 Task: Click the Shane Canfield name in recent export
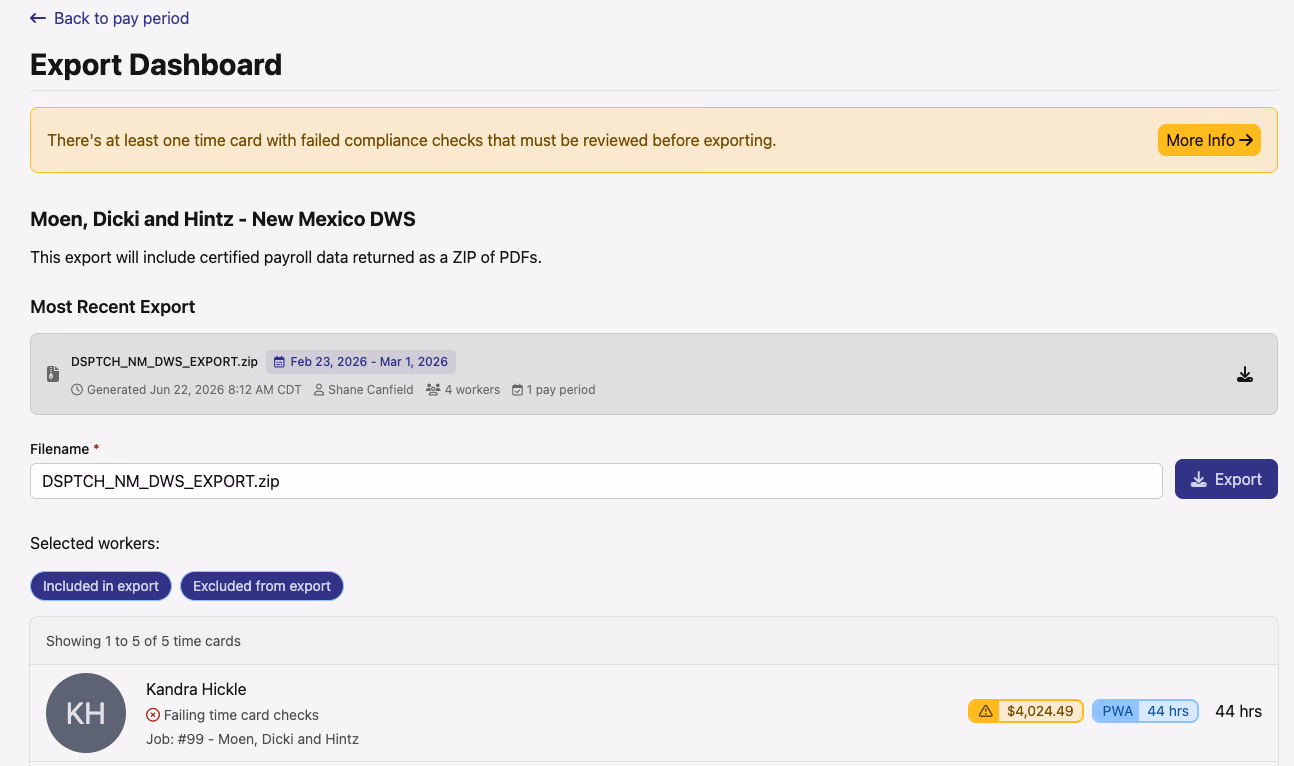pyautogui.click(x=371, y=390)
